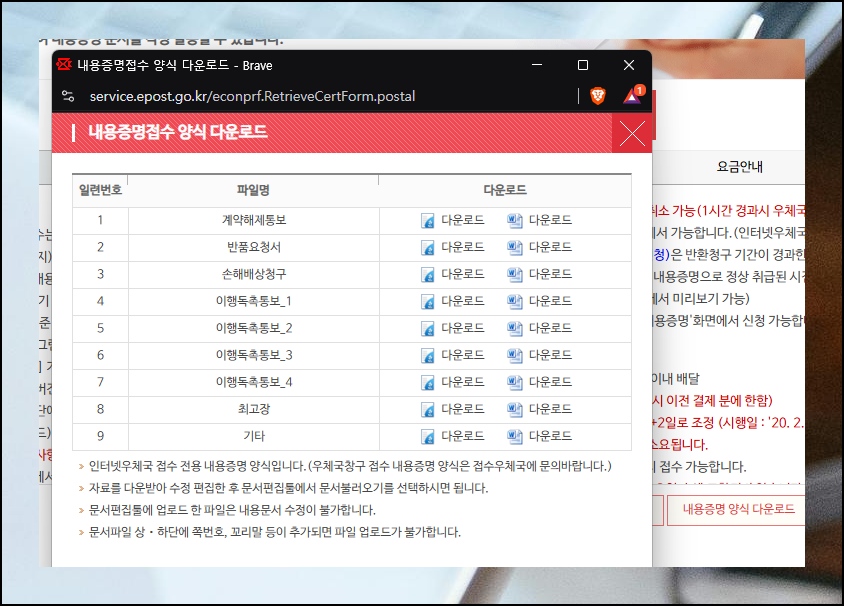Download HWP file for 최고장
The height and width of the screenshot is (606, 844).
453,410
